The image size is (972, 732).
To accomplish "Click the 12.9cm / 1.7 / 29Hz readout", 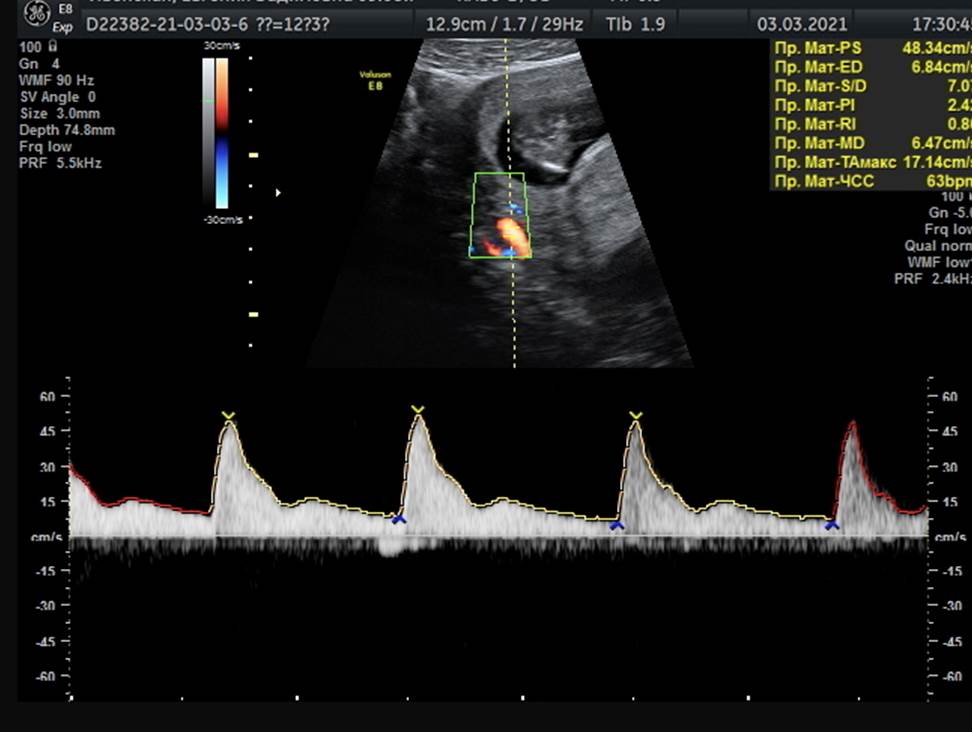I will (x=505, y=24).
